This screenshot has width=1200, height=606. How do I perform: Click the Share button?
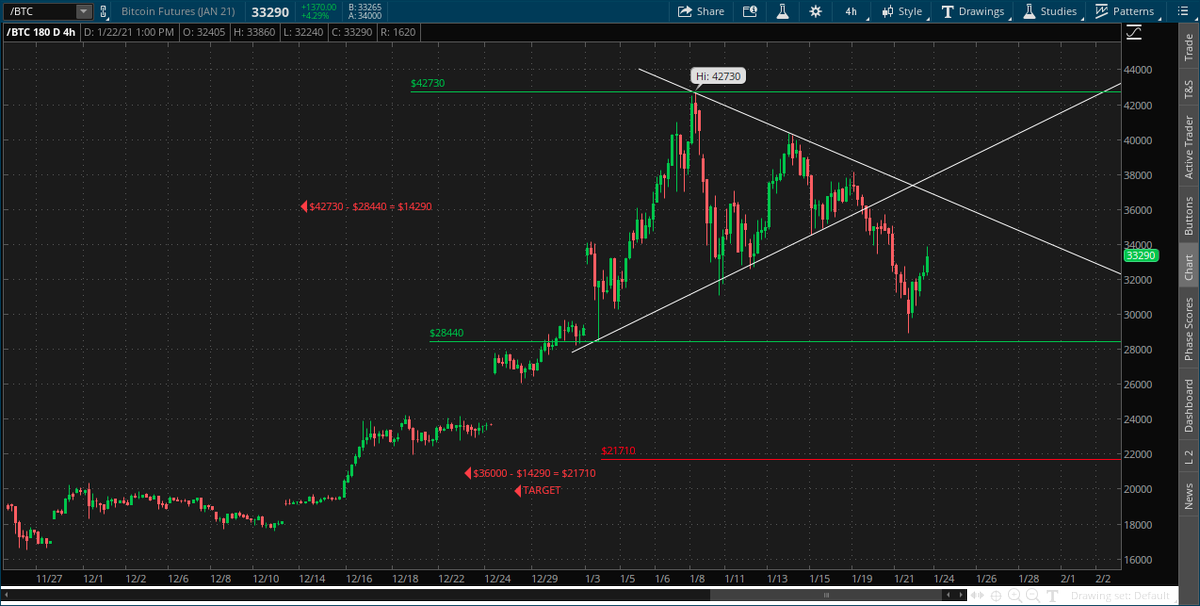(700, 12)
